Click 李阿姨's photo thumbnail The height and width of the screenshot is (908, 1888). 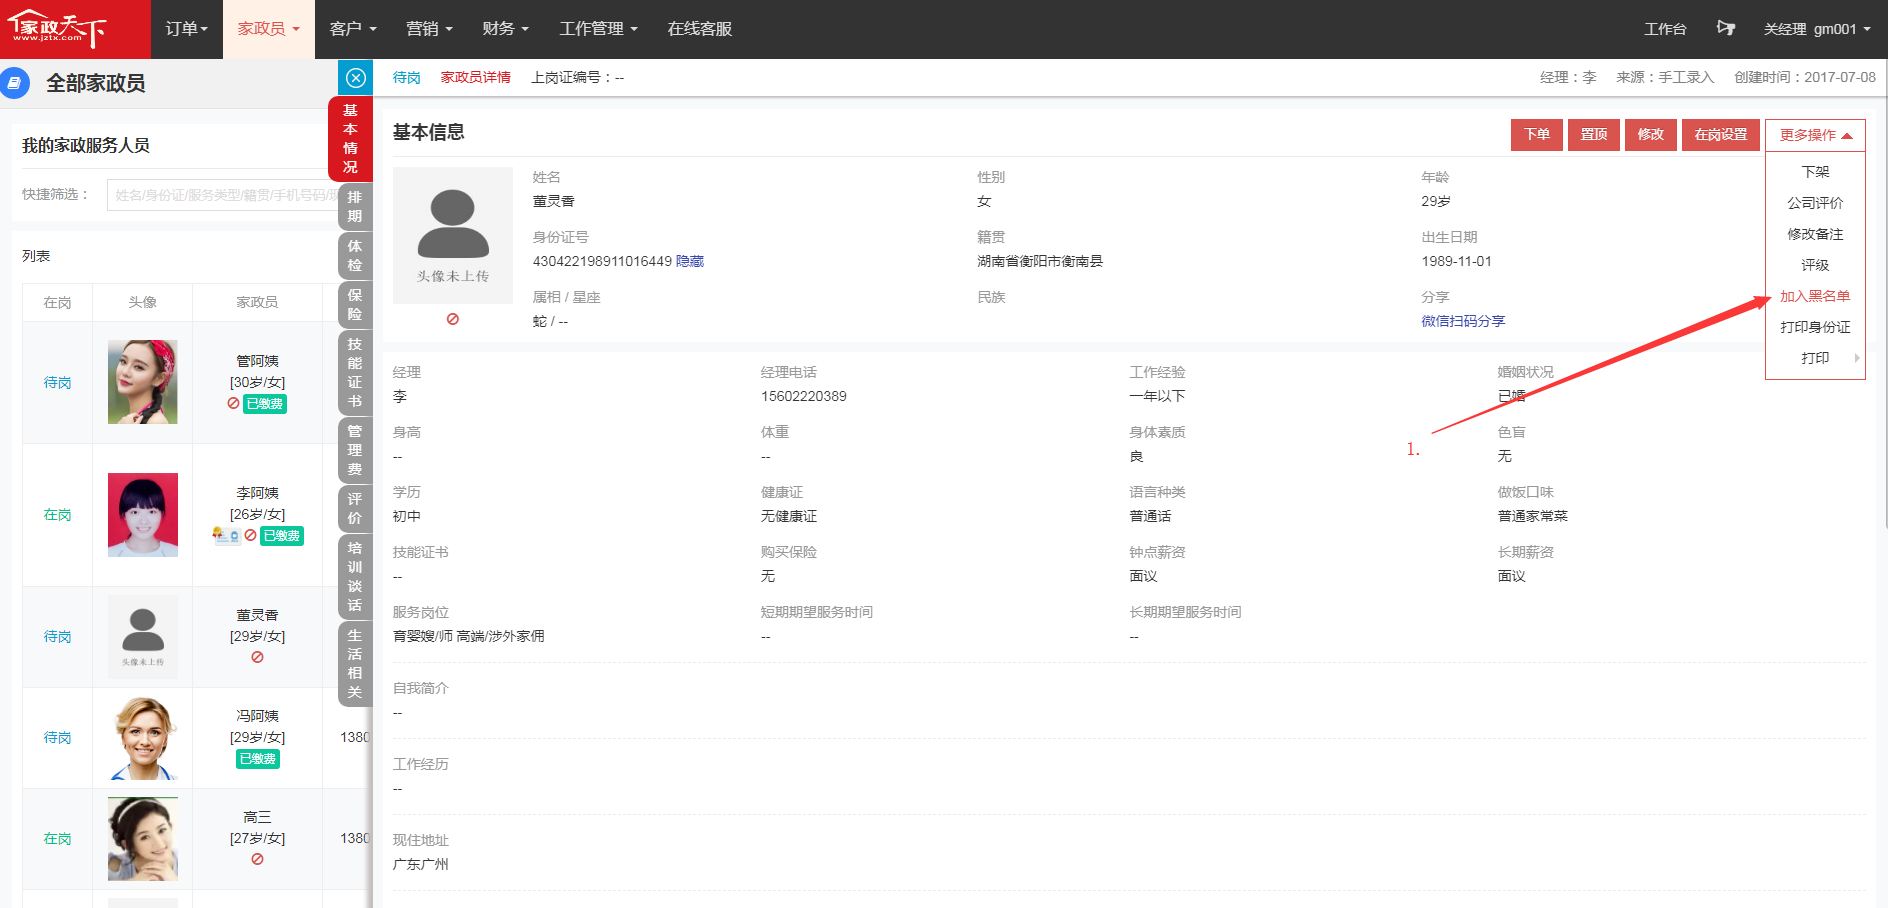[x=143, y=515]
